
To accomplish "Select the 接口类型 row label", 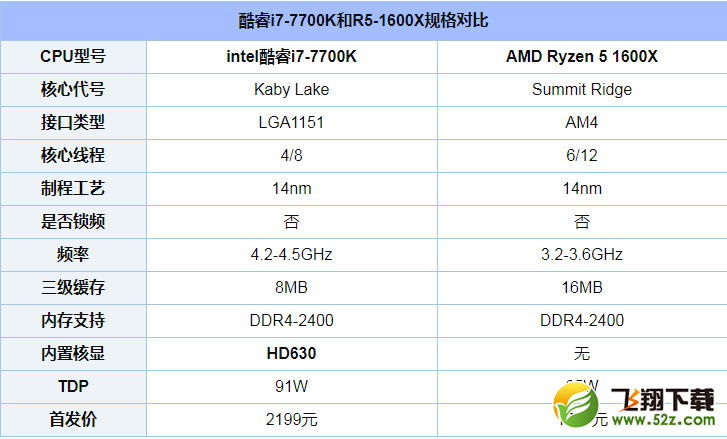I will (x=73, y=122).
